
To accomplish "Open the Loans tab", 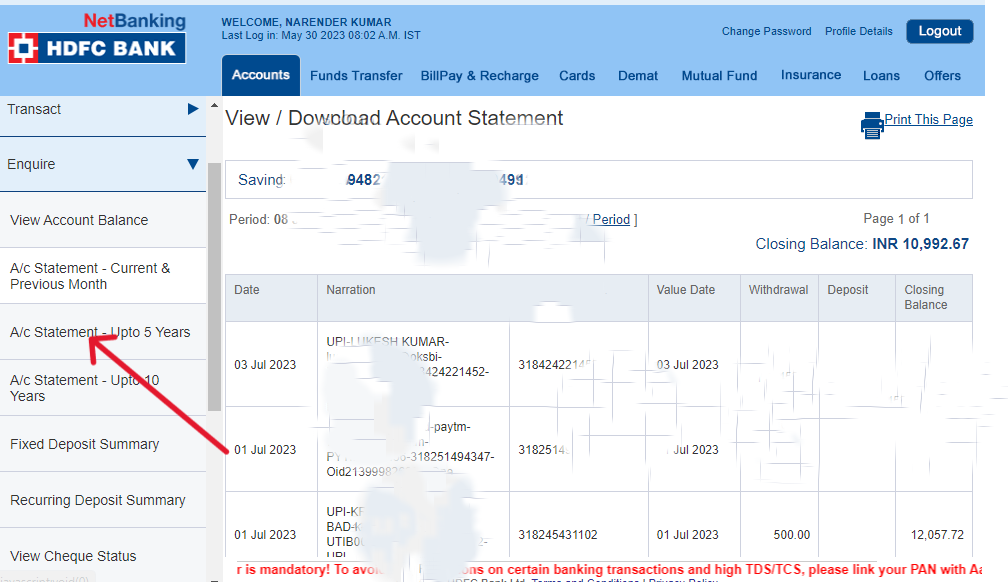I will point(881,76).
